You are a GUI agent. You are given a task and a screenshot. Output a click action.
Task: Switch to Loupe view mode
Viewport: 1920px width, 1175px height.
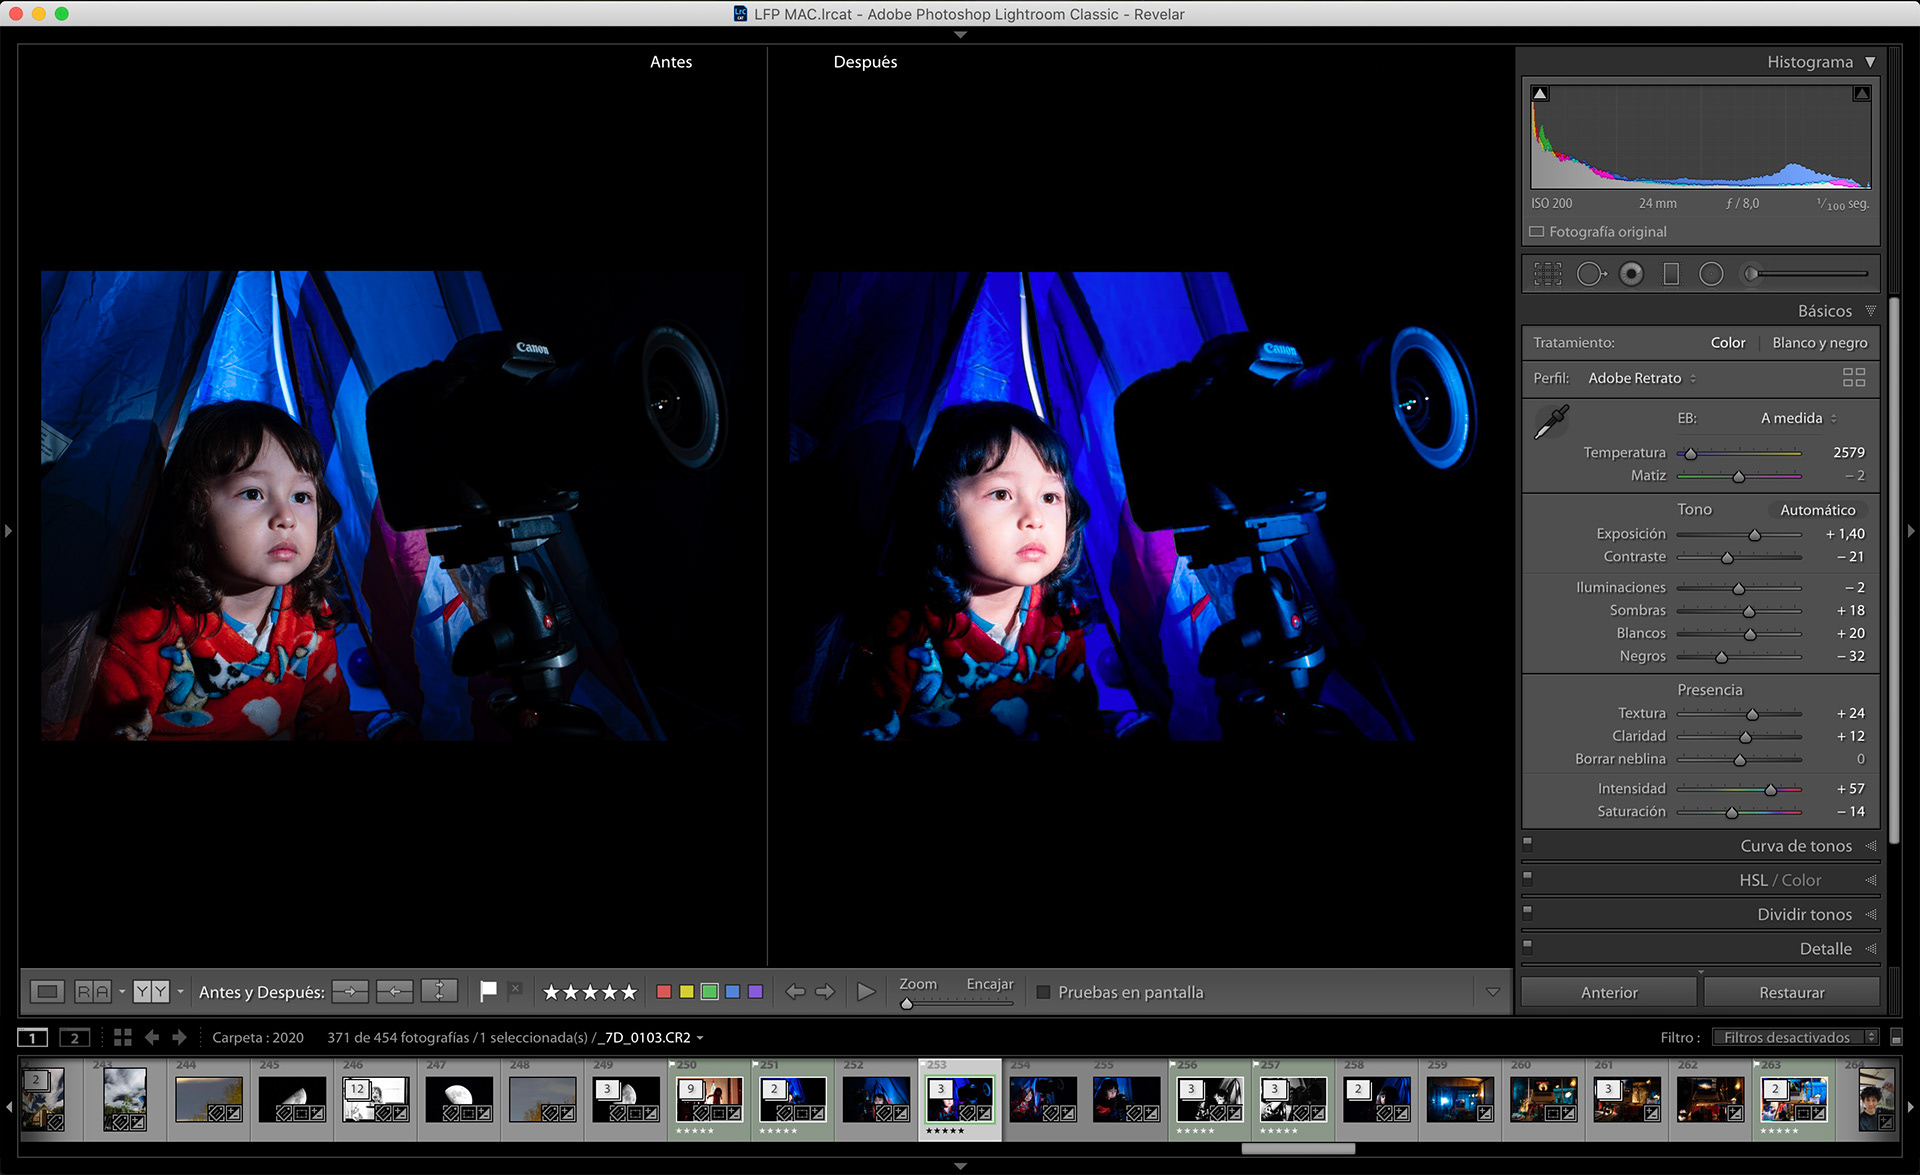(46, 991)
